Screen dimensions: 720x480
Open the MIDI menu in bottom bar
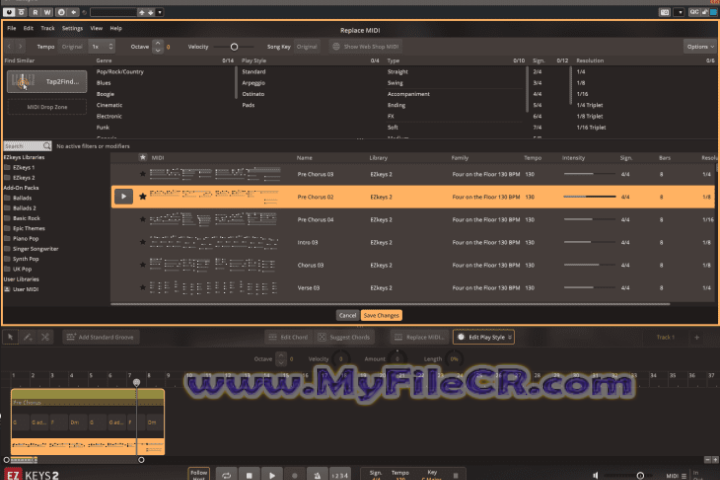[676, 476]
